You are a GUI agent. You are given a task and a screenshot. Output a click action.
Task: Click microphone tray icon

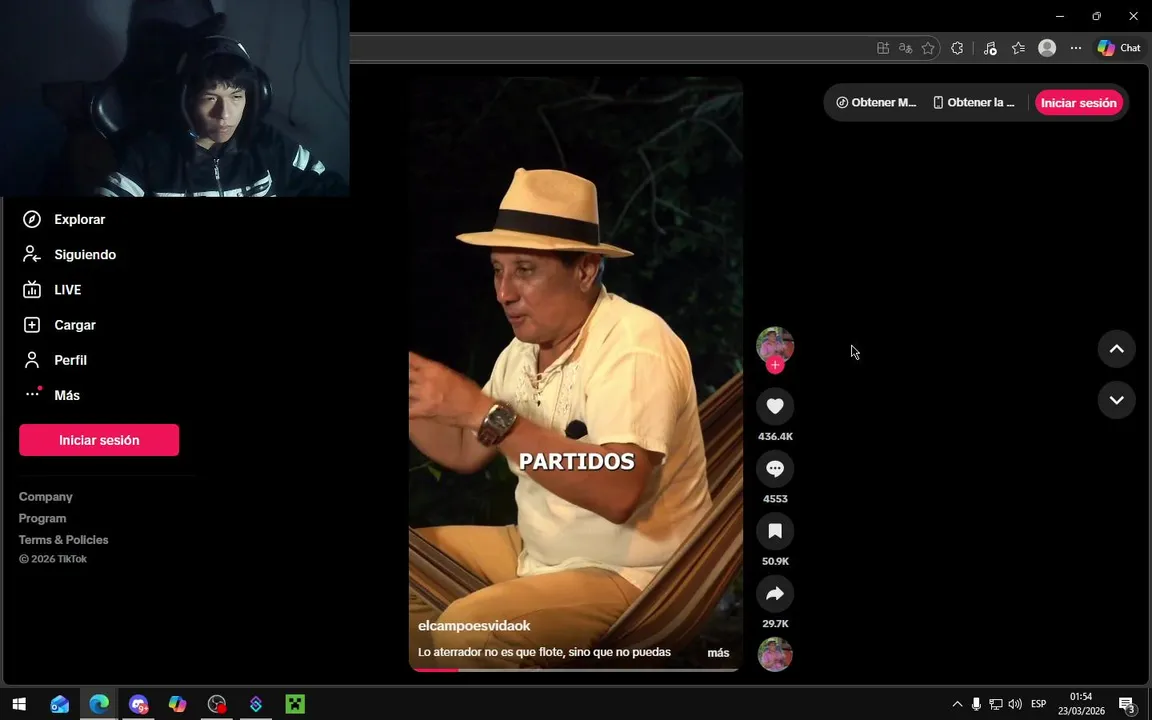point(976,704)
